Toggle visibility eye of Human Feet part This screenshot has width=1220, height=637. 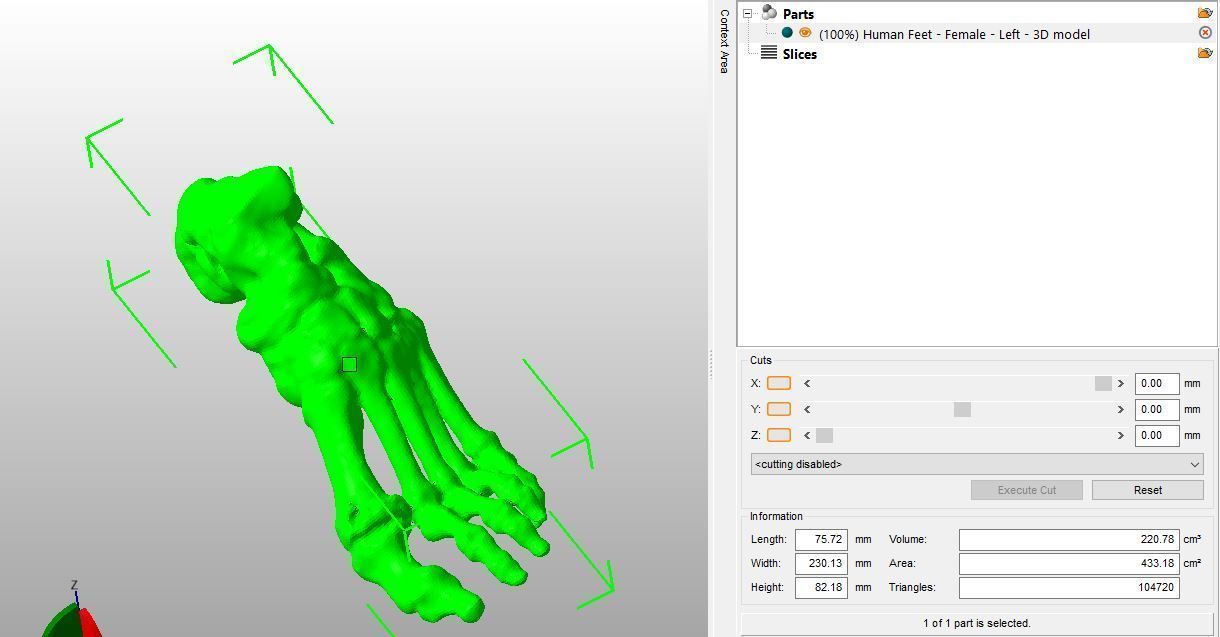805,33
